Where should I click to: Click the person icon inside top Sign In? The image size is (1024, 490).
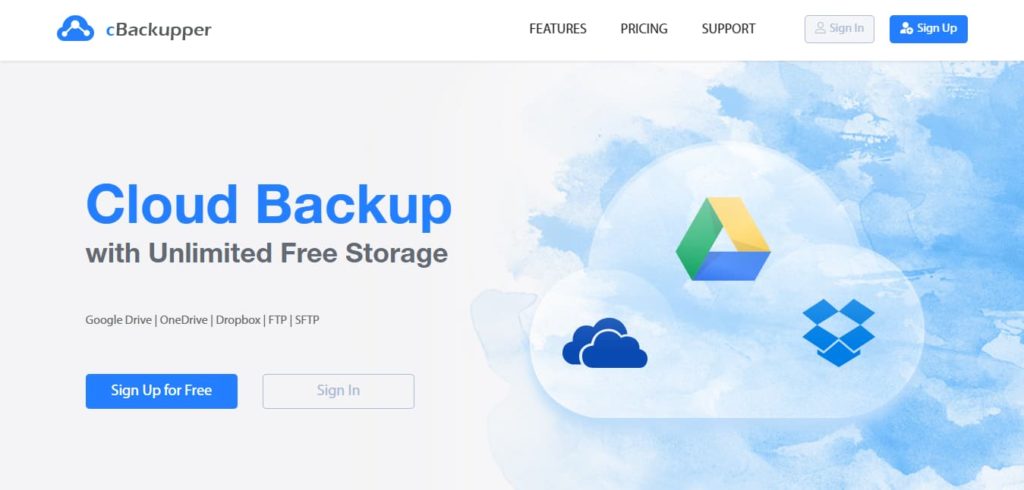point(820,29)
